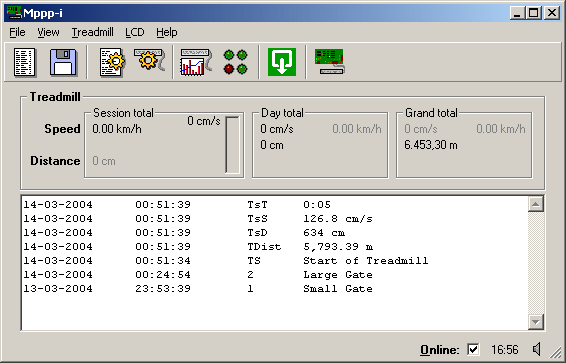Click the log scrollbar down arrow
This screenshot has width=566, height=363.
click(536, 322)
